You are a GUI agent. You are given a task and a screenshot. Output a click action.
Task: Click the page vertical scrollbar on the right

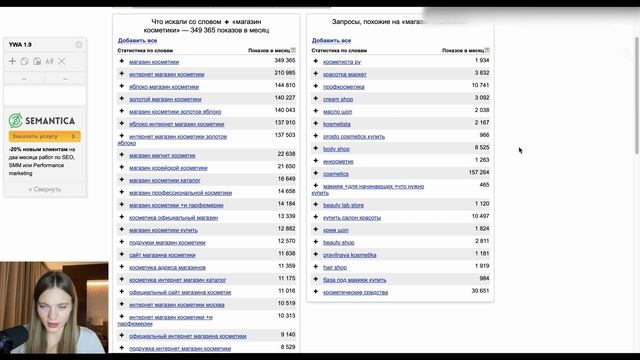pos(637,96)
